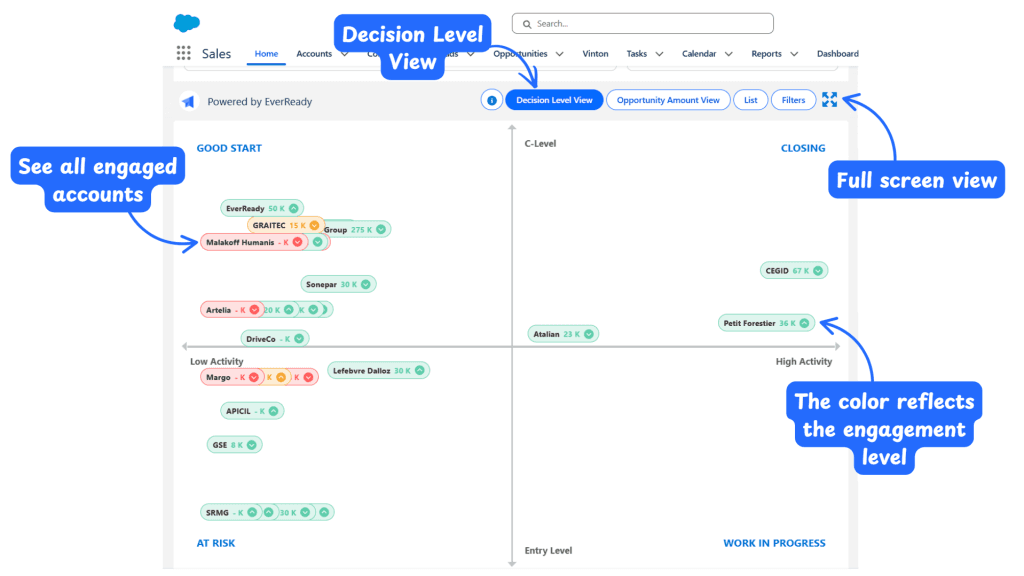Click the global Search field
The height and width of the screenshot is (576, 1024).
pyautogui.click(x=643, y=24)
